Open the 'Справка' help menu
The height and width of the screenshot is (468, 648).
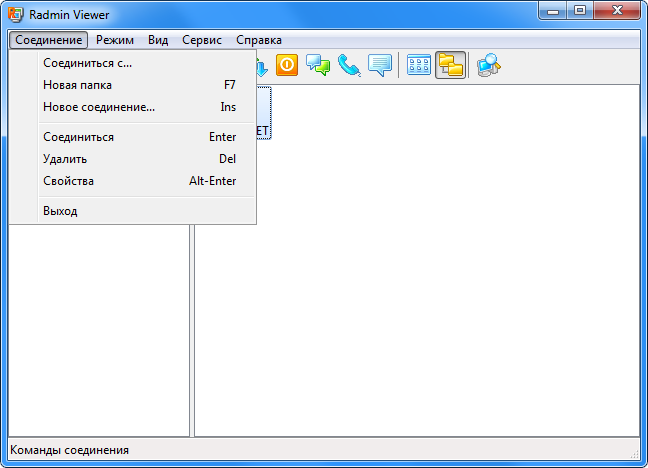click(x=259, y=40)
